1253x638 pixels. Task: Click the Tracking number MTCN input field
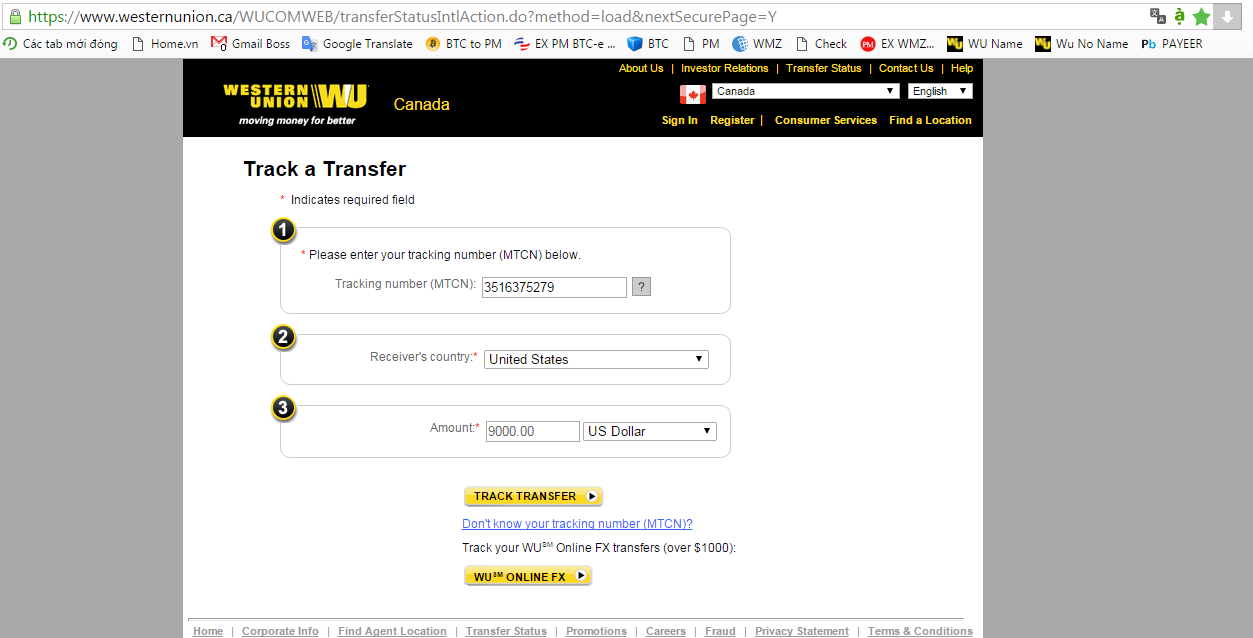tap(554, 287)
